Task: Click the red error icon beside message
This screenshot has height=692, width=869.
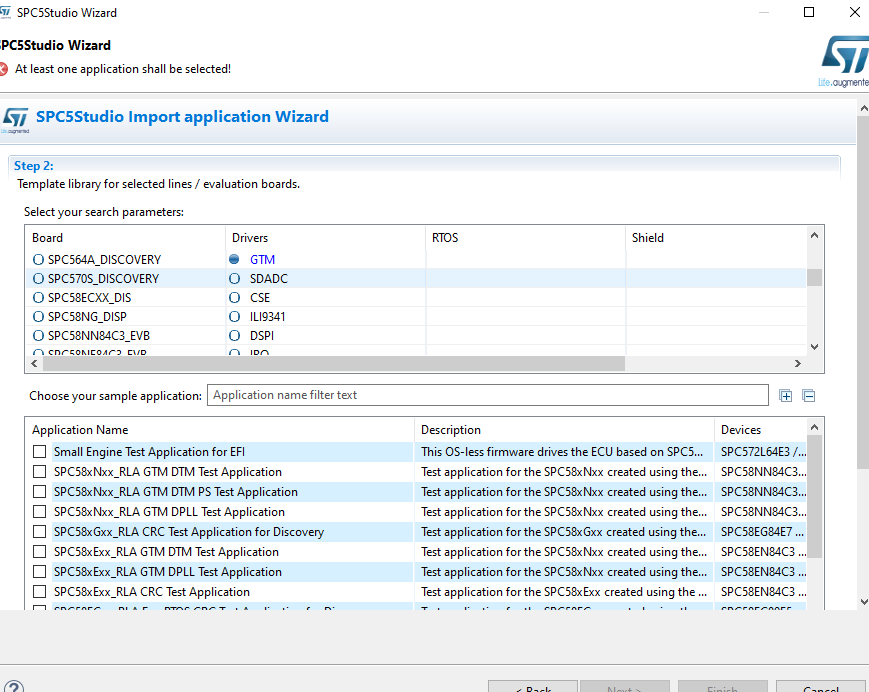Action: point(3,69)
